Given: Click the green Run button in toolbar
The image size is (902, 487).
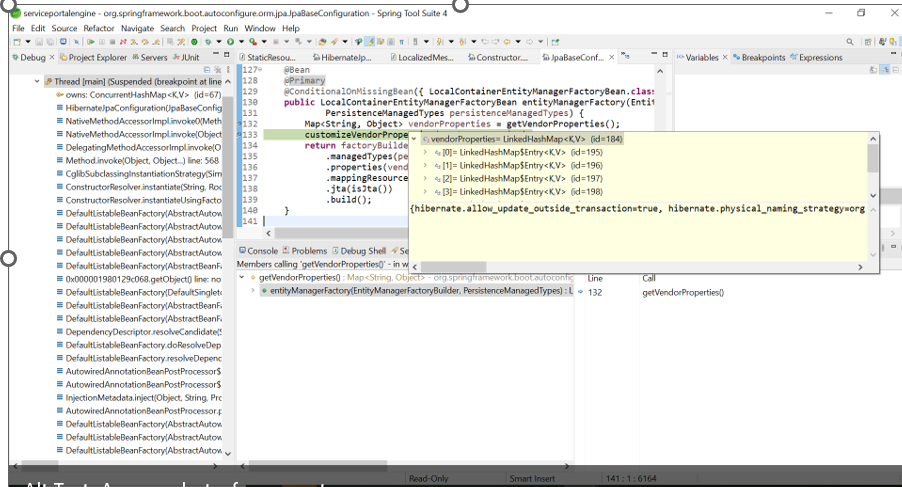Looking at the screenshot, I should point(229,42).
